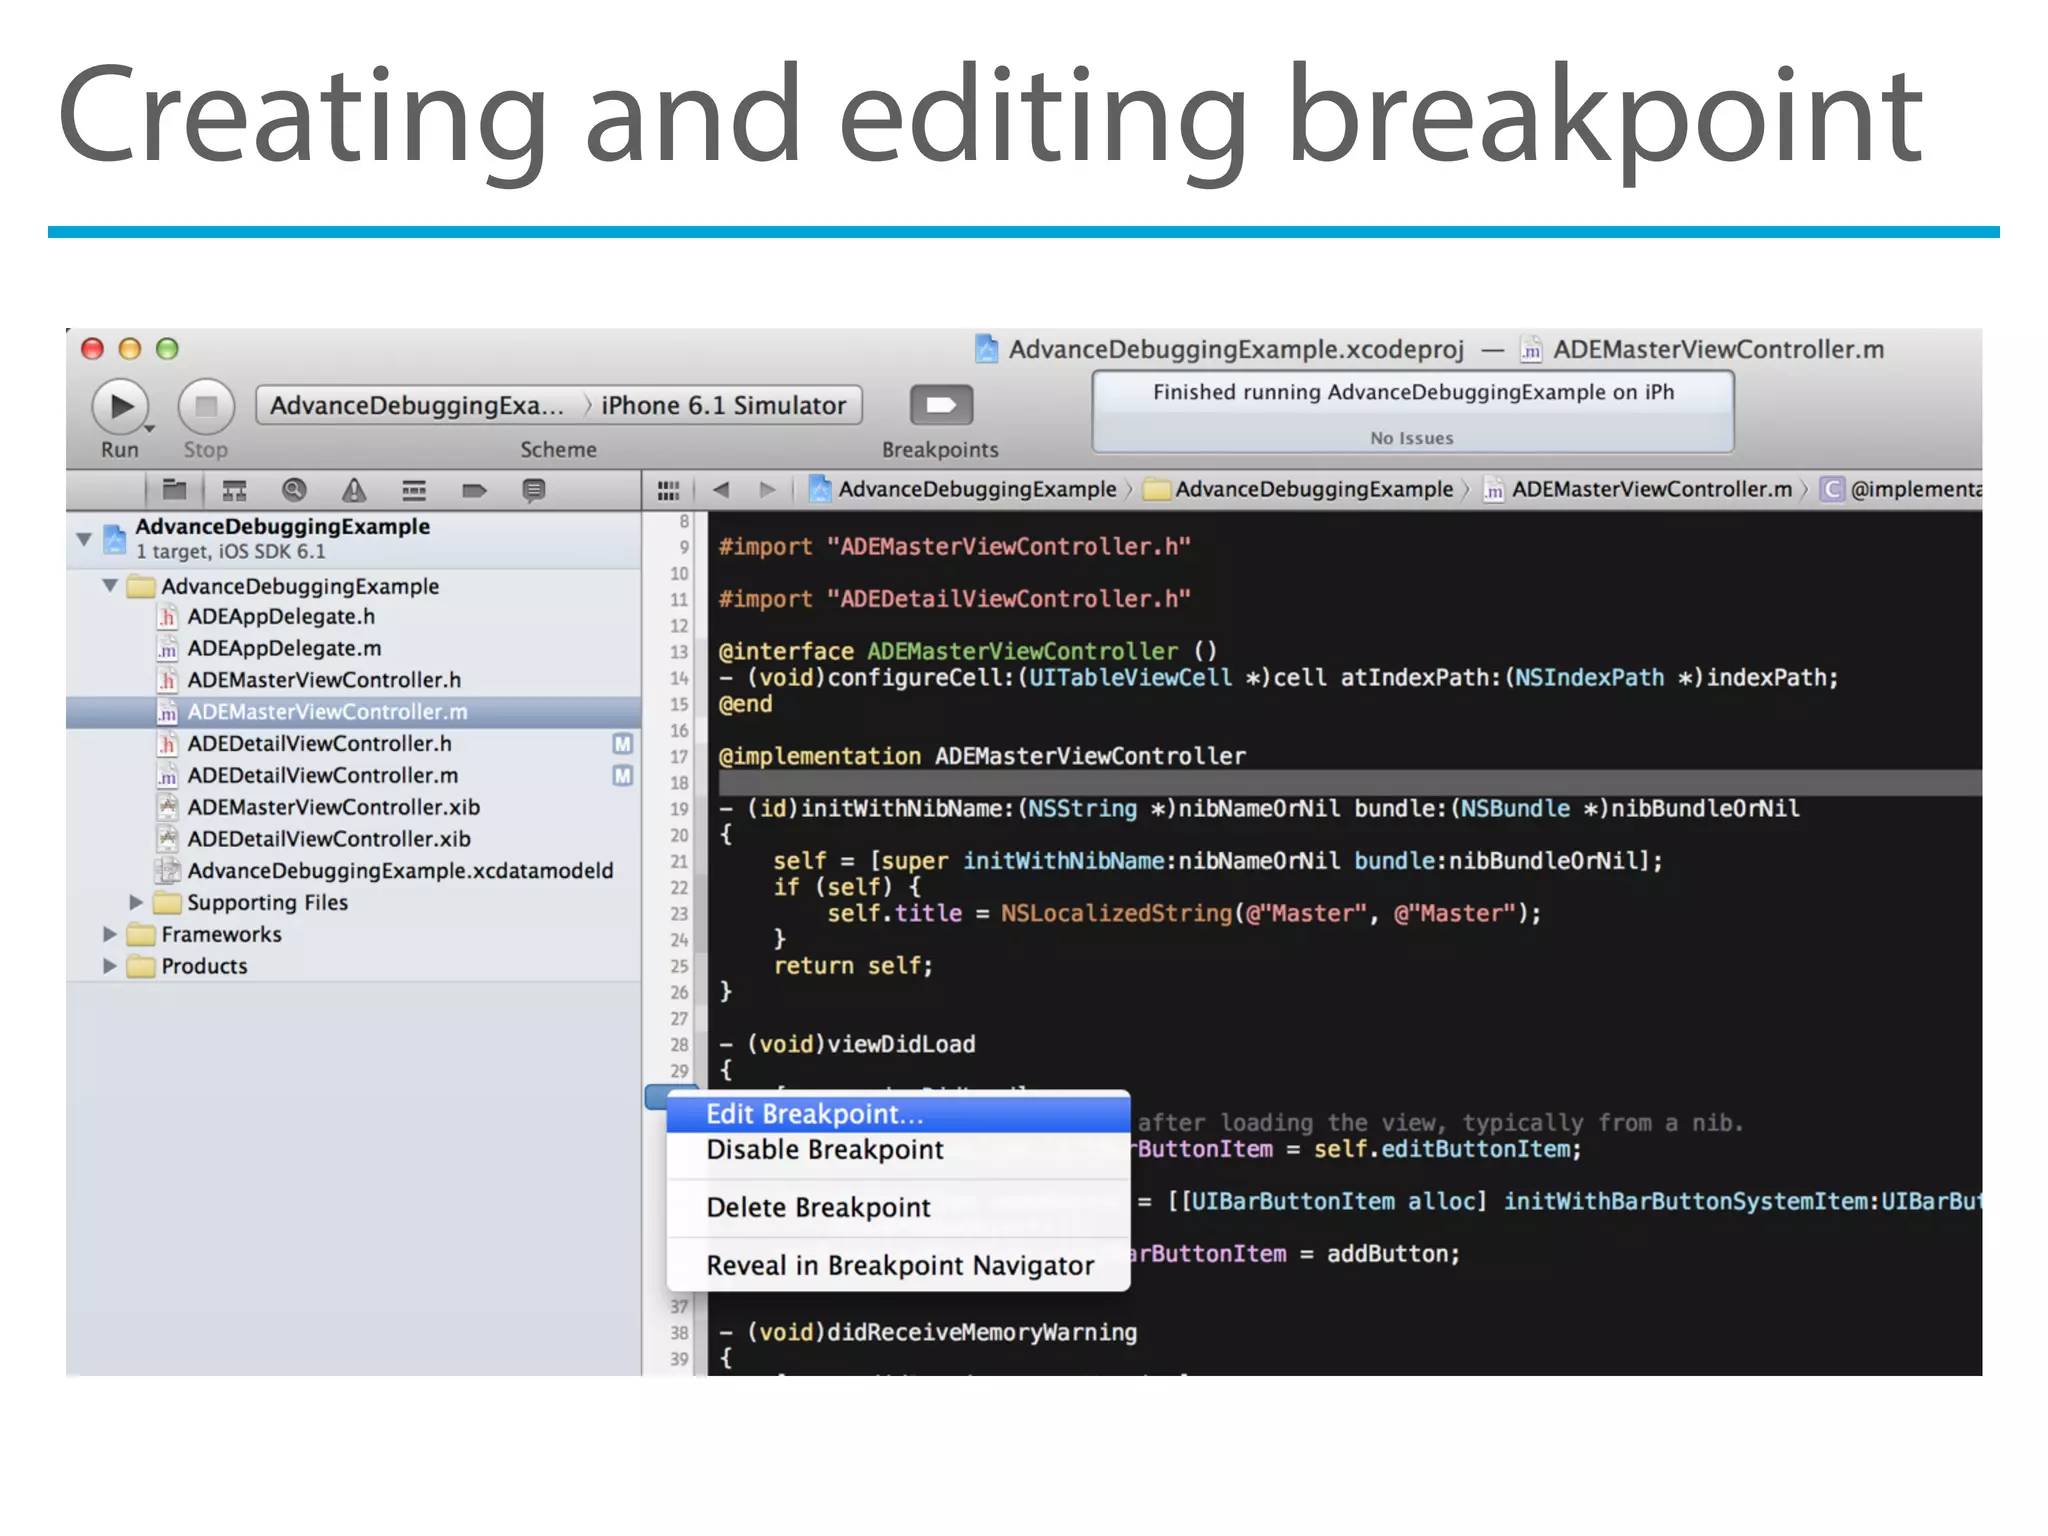Click the .m file icon in title bar

point(1530,349)
